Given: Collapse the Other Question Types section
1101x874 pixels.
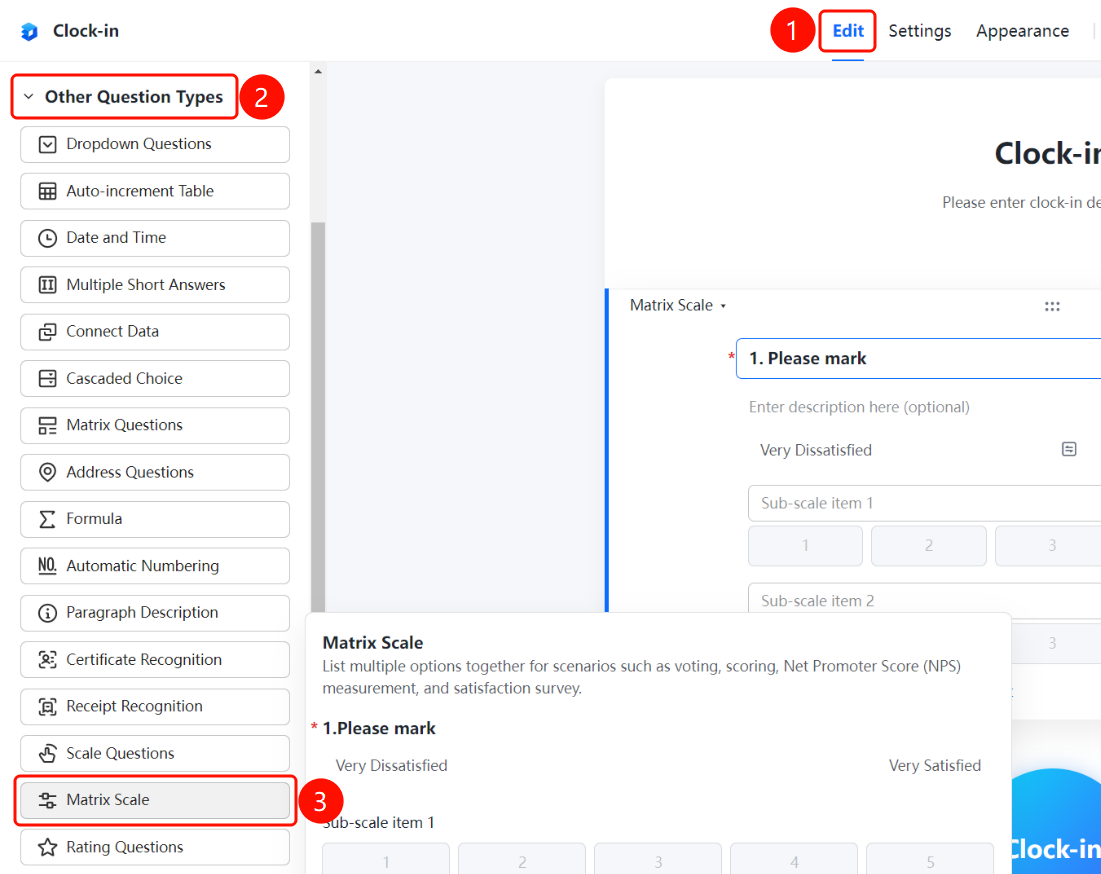Looking at the screenshot, I should tap(29, 96).
